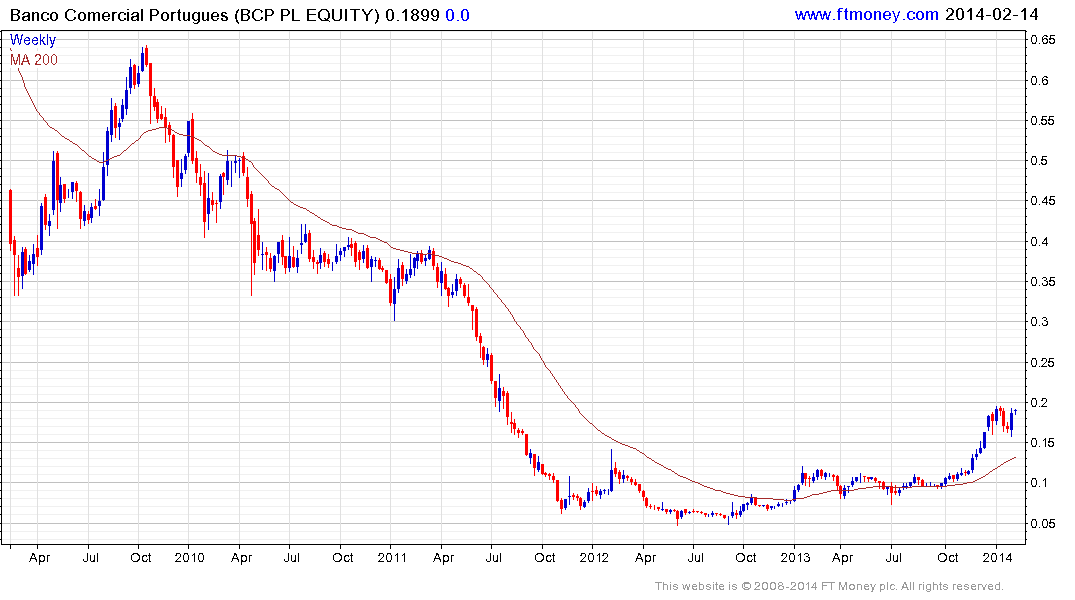Image resolution: width=1075 pixels, height=600 pixels.
Task: Click the 2013 year label on time axis
Action: pyautogui.click(x=795, y=557)
